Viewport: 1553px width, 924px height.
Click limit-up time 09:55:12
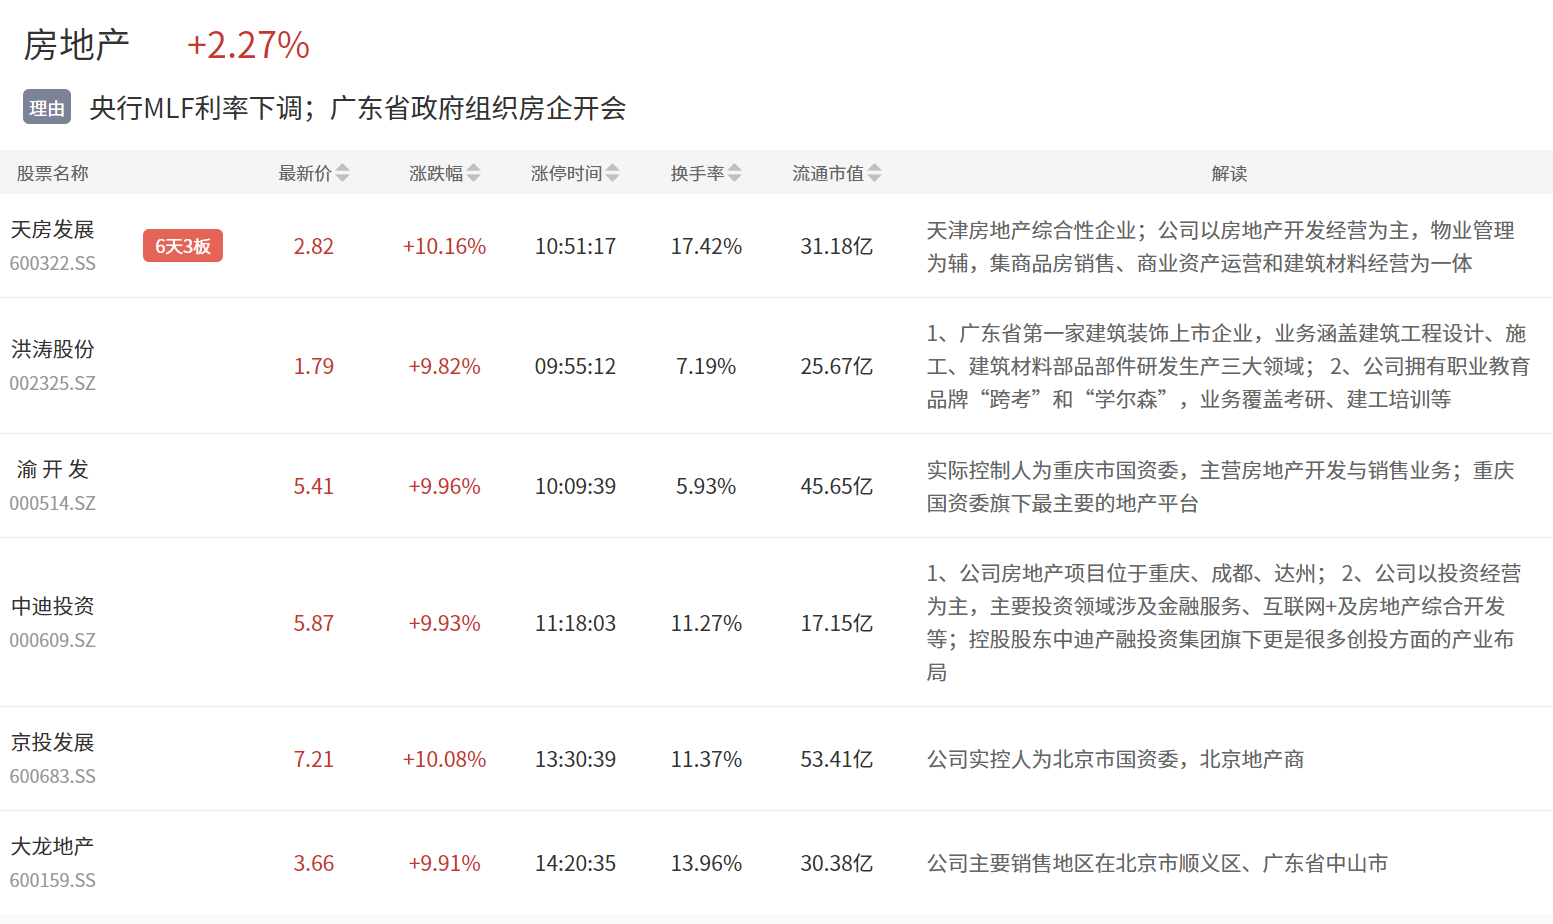(x=575, y=366)
